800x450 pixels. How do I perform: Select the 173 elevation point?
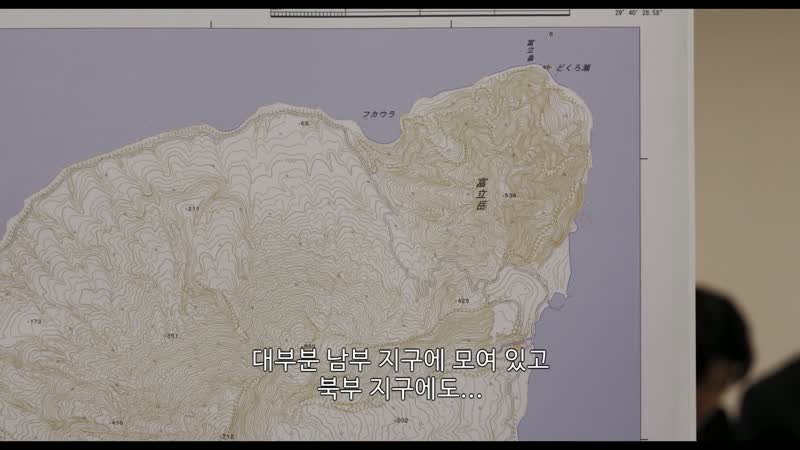point(34,321)
